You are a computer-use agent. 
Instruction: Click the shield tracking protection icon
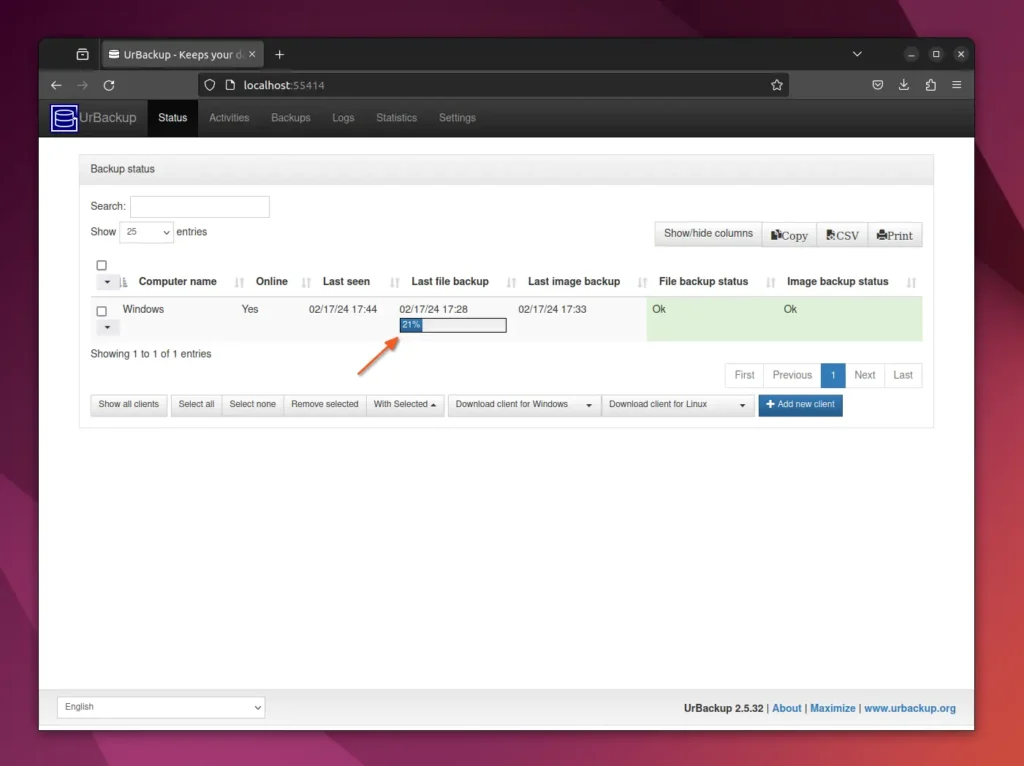[x=210, y=85]
